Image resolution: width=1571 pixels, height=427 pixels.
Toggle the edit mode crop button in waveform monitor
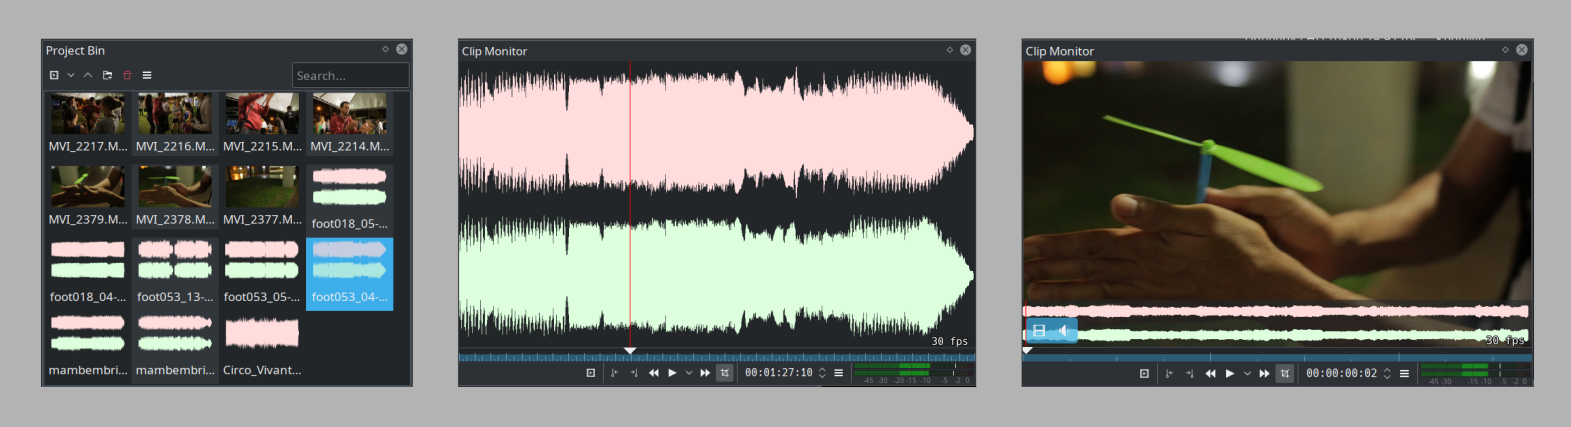click(x=724, y=373)
